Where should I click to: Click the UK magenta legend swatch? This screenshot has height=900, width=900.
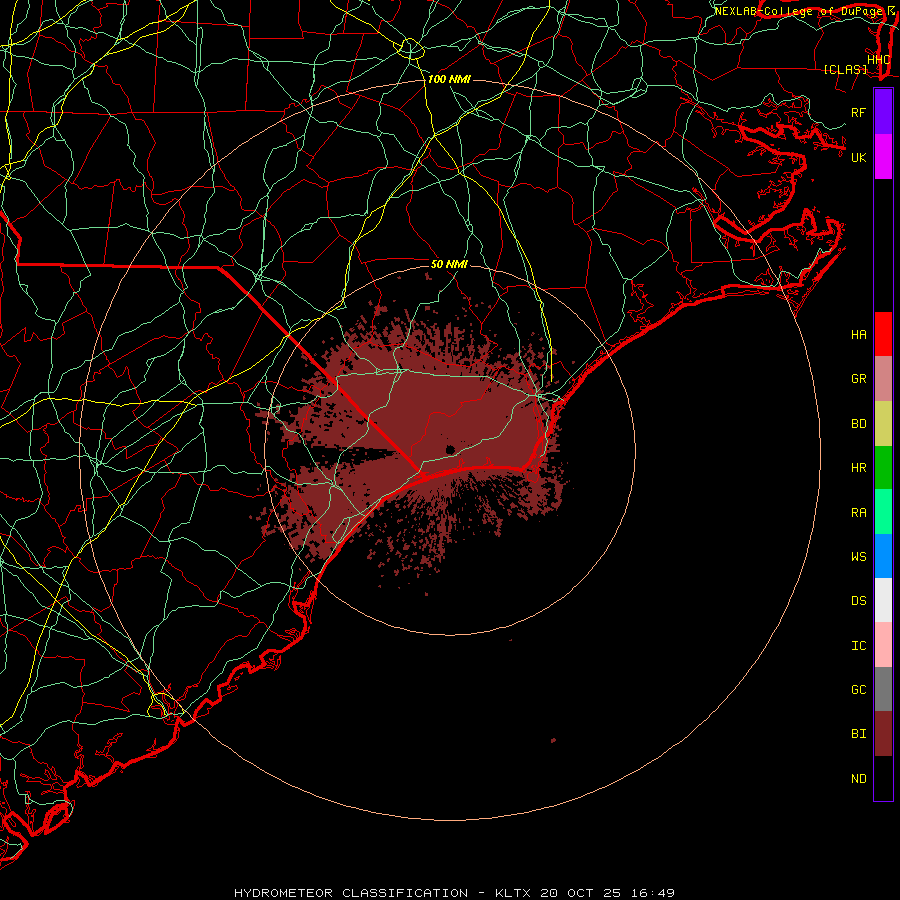[883, 157]
